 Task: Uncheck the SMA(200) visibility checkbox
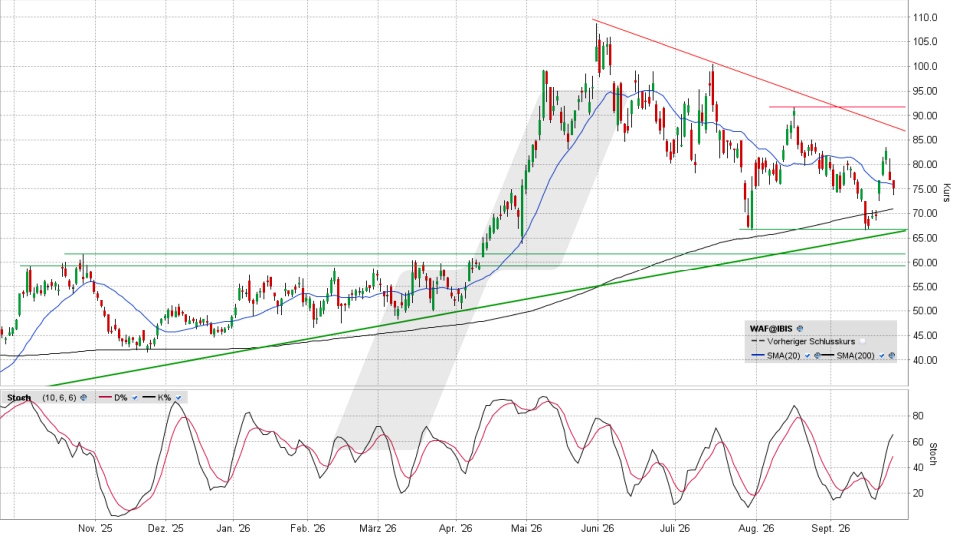882,356
